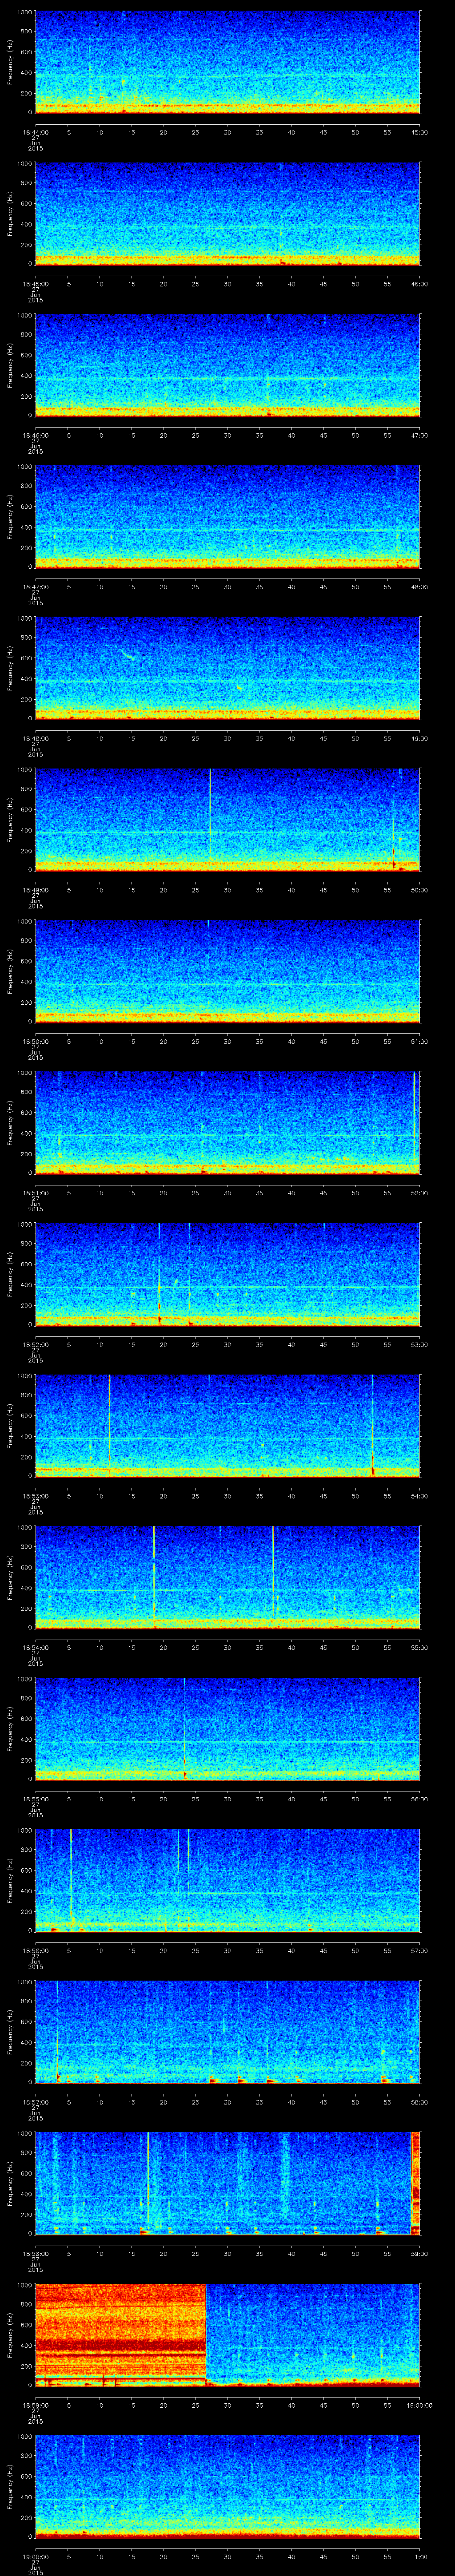The image size is (455, 2576).
Task: Select the spectrogram panel starting at 18:44:00
Action: [227, 62]
